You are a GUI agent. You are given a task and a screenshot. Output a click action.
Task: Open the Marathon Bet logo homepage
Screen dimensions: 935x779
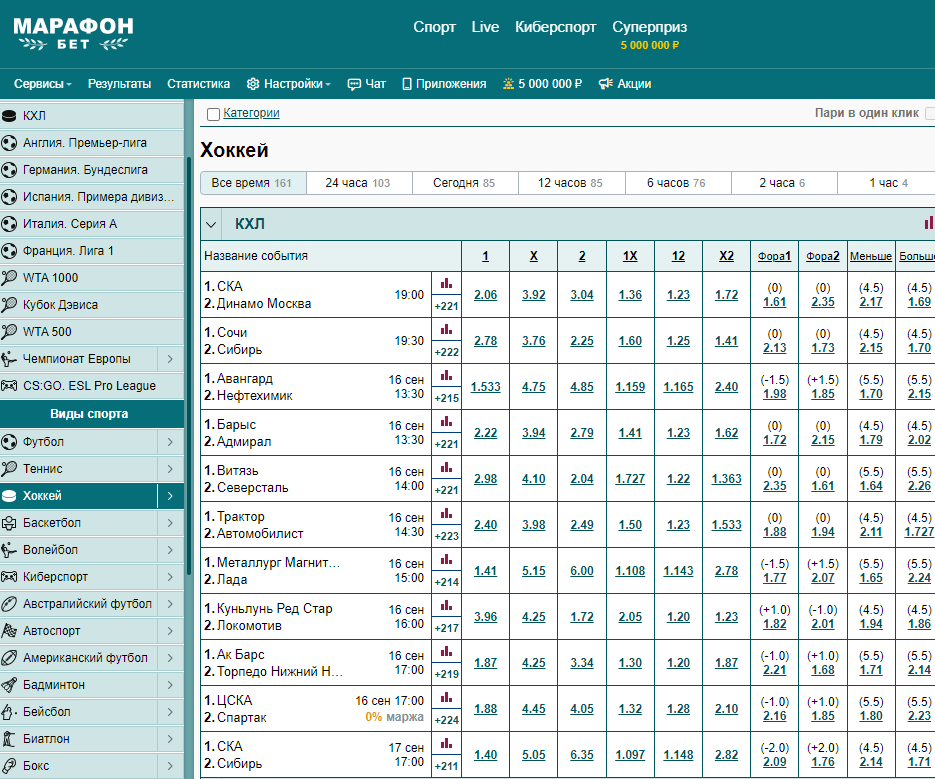(x=73, y=33)
